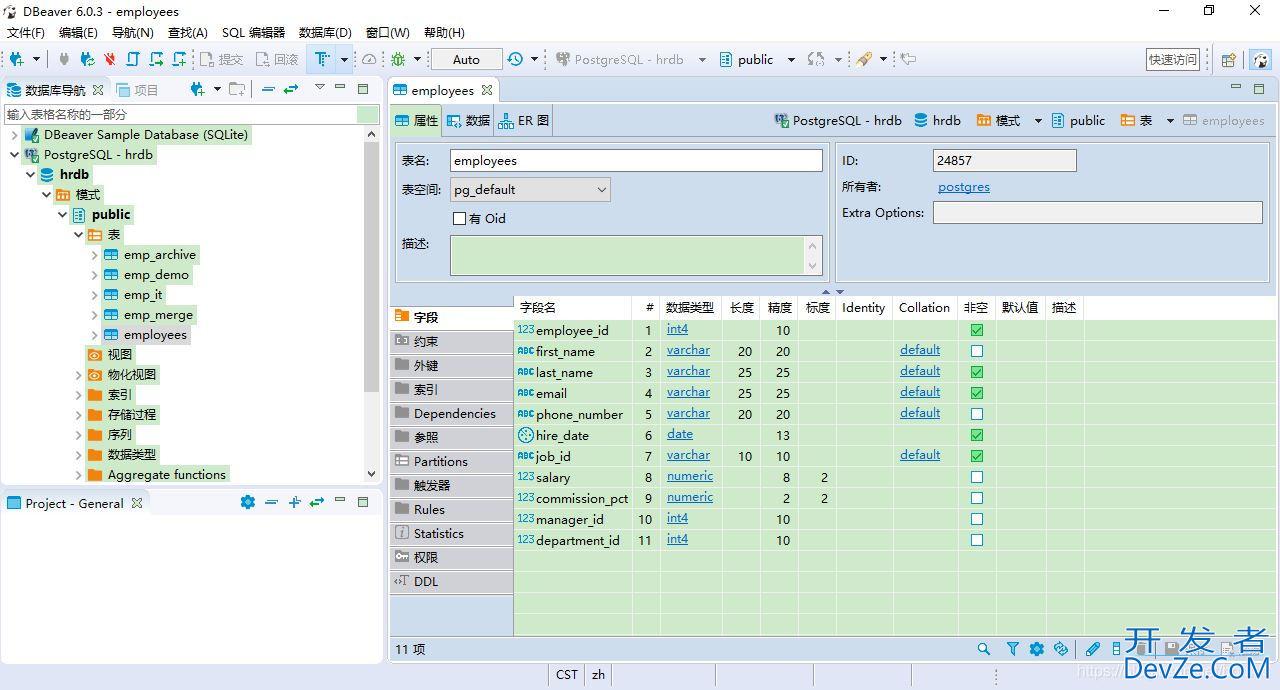
Task: Click new connection icon in navigator panel
Action: [x=197, y=89]
